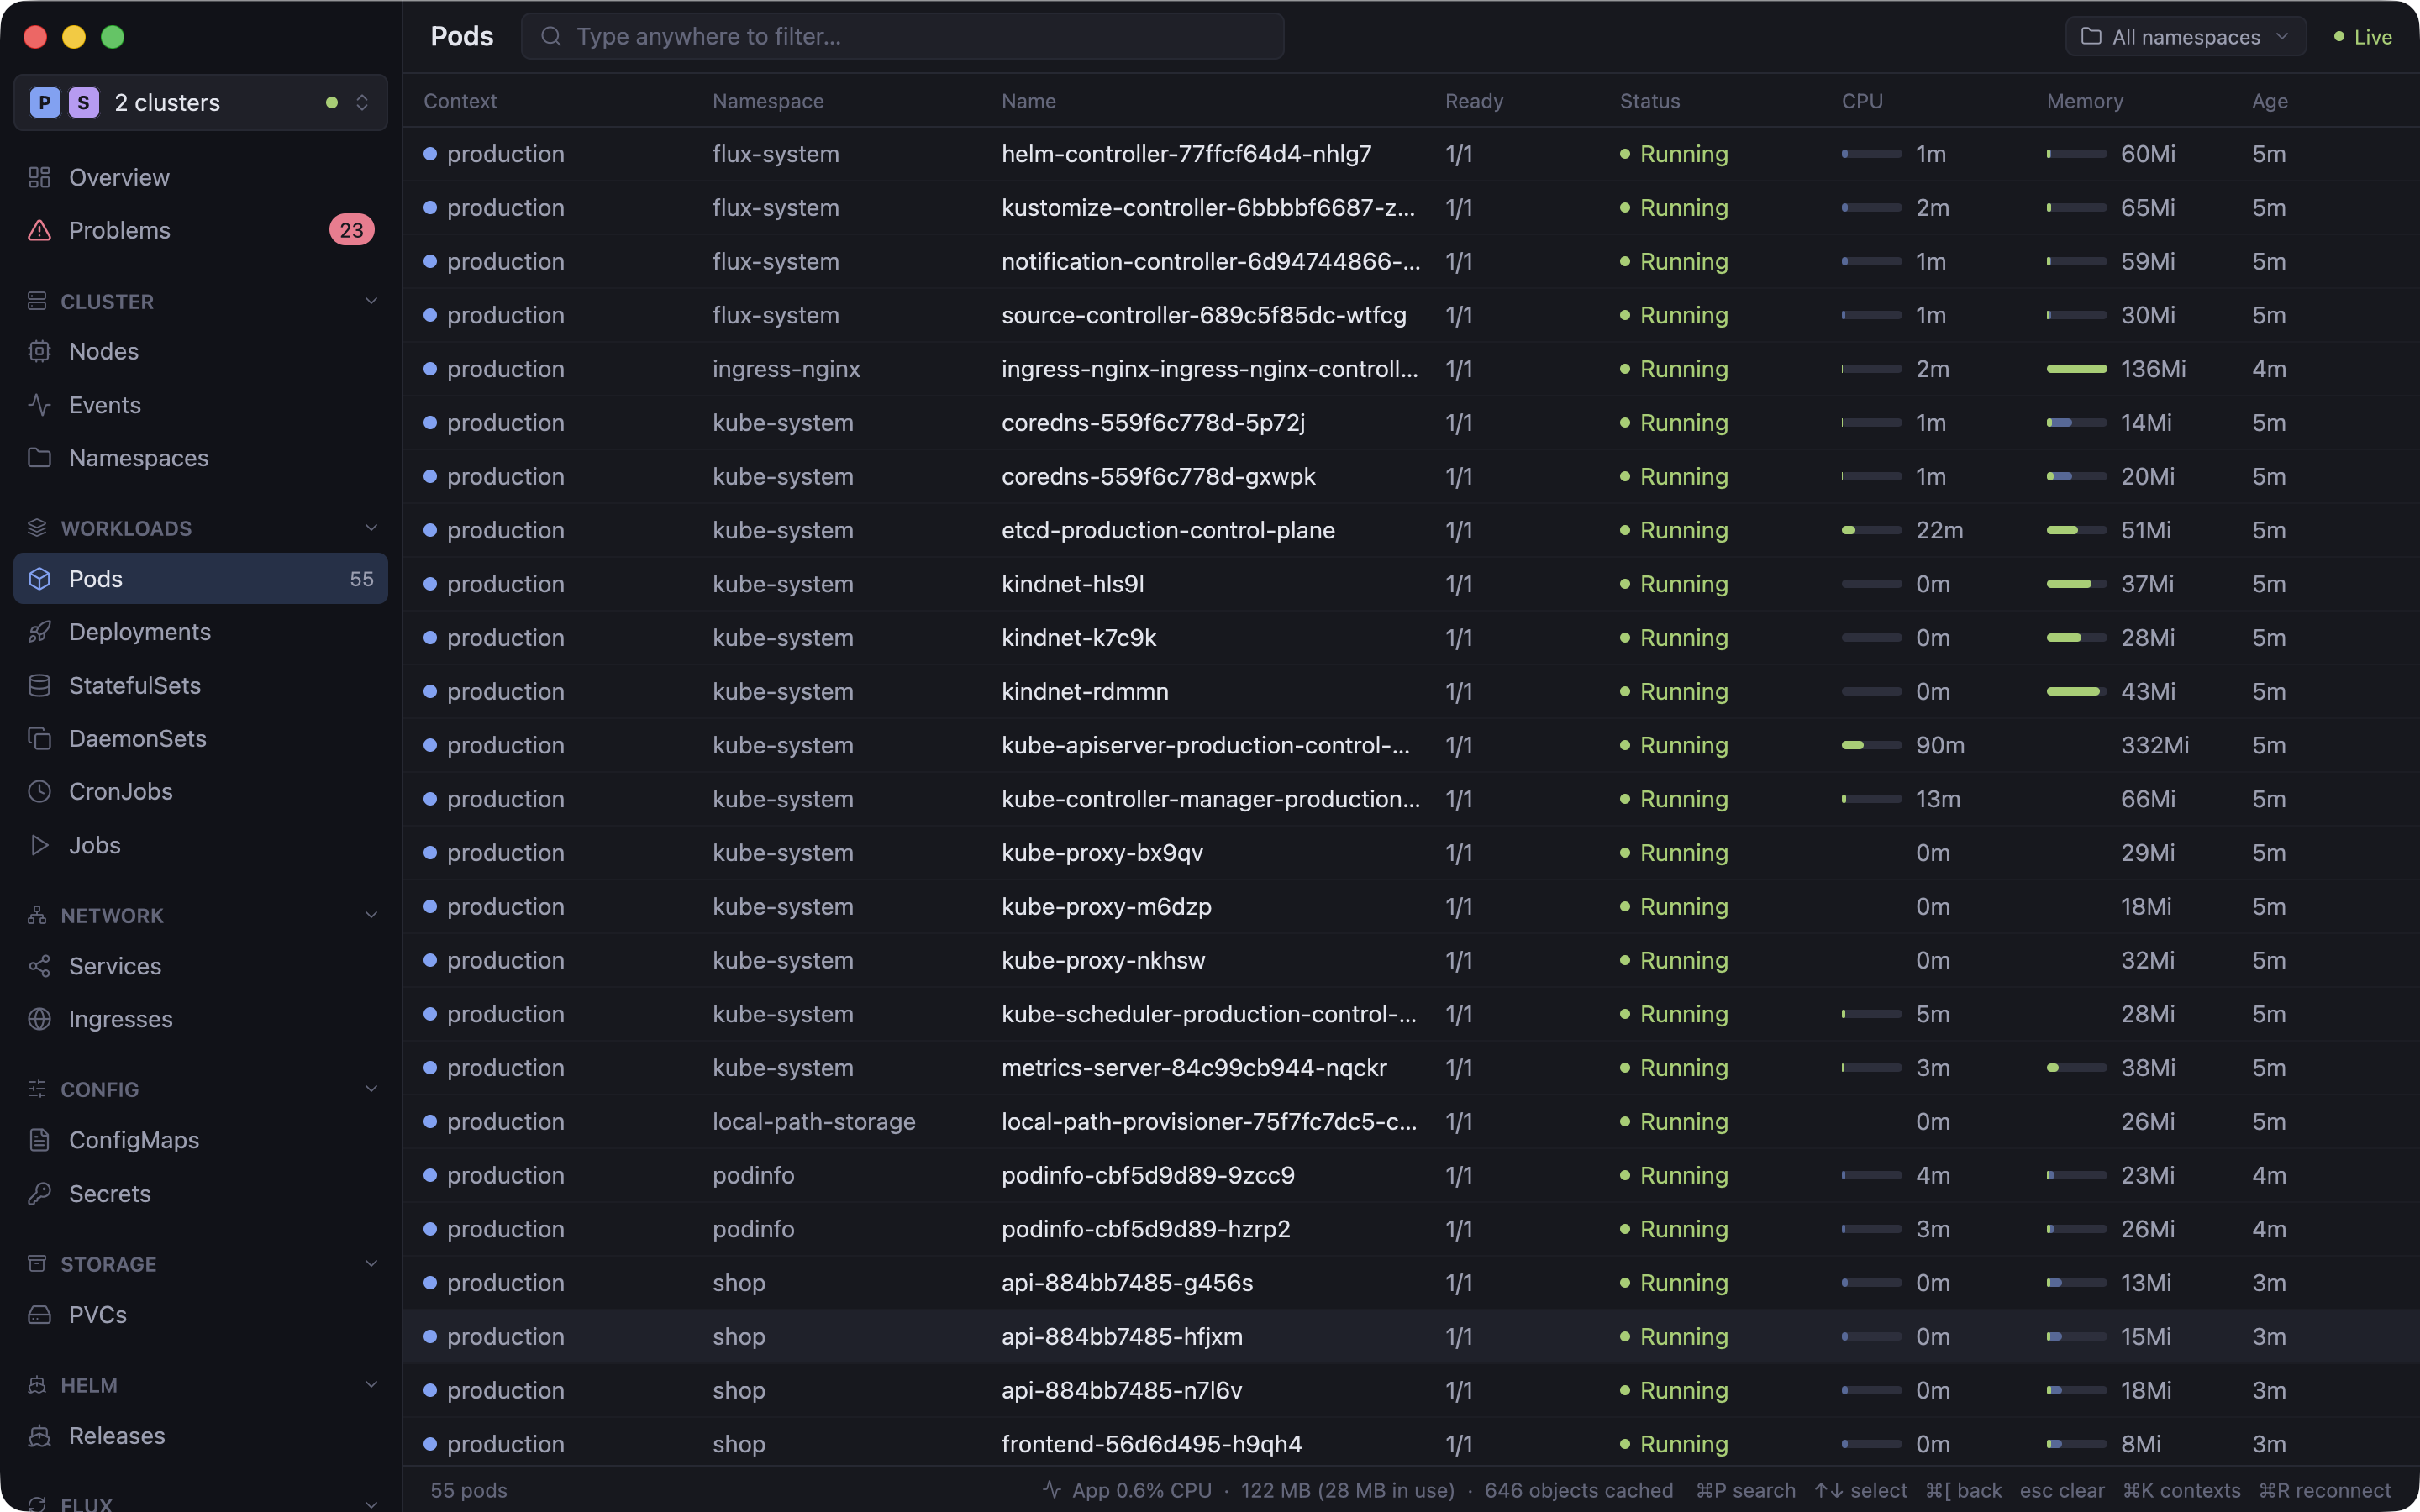Click the Problems warning triangle icon
Viewport: 2420px width, 1512px height.
click(x=39, y=230)
